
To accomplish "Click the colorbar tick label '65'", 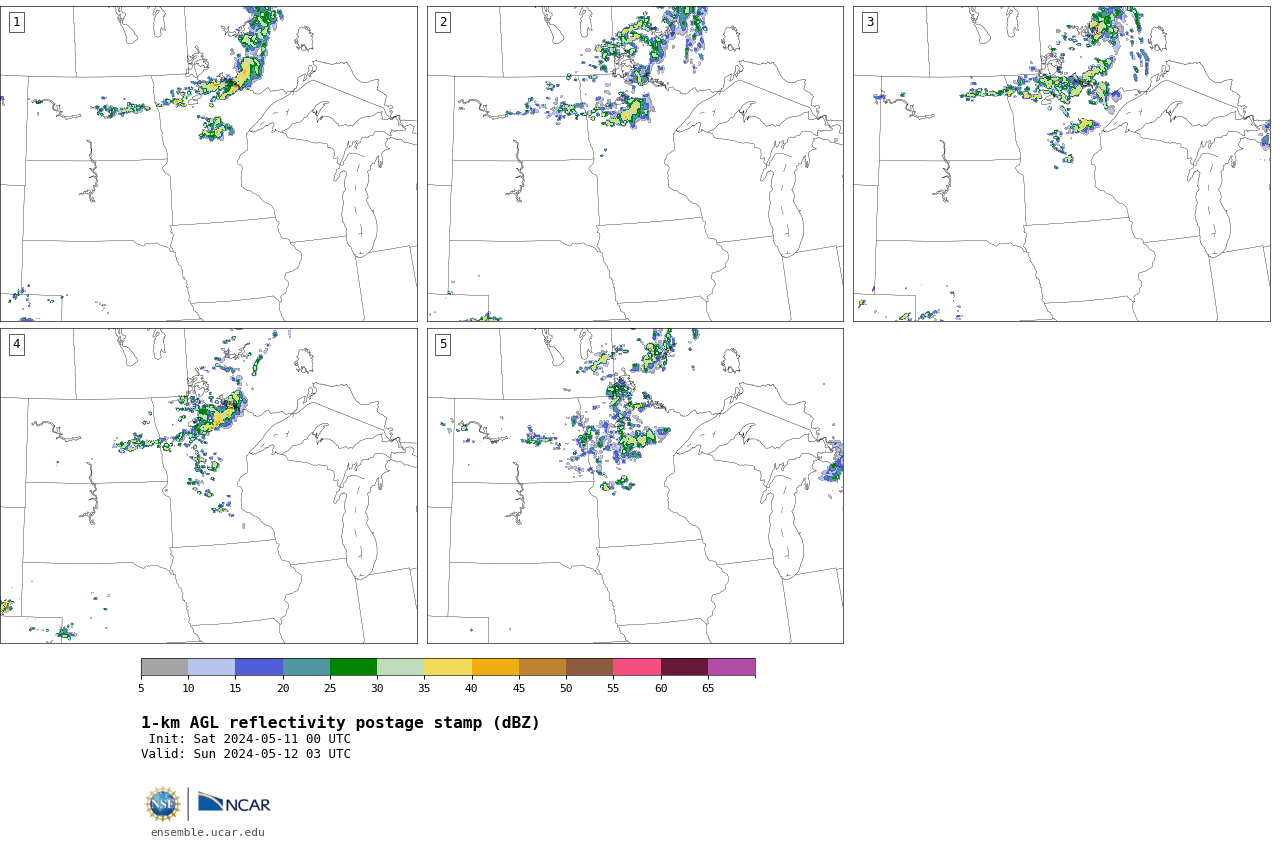I will 708,688.
